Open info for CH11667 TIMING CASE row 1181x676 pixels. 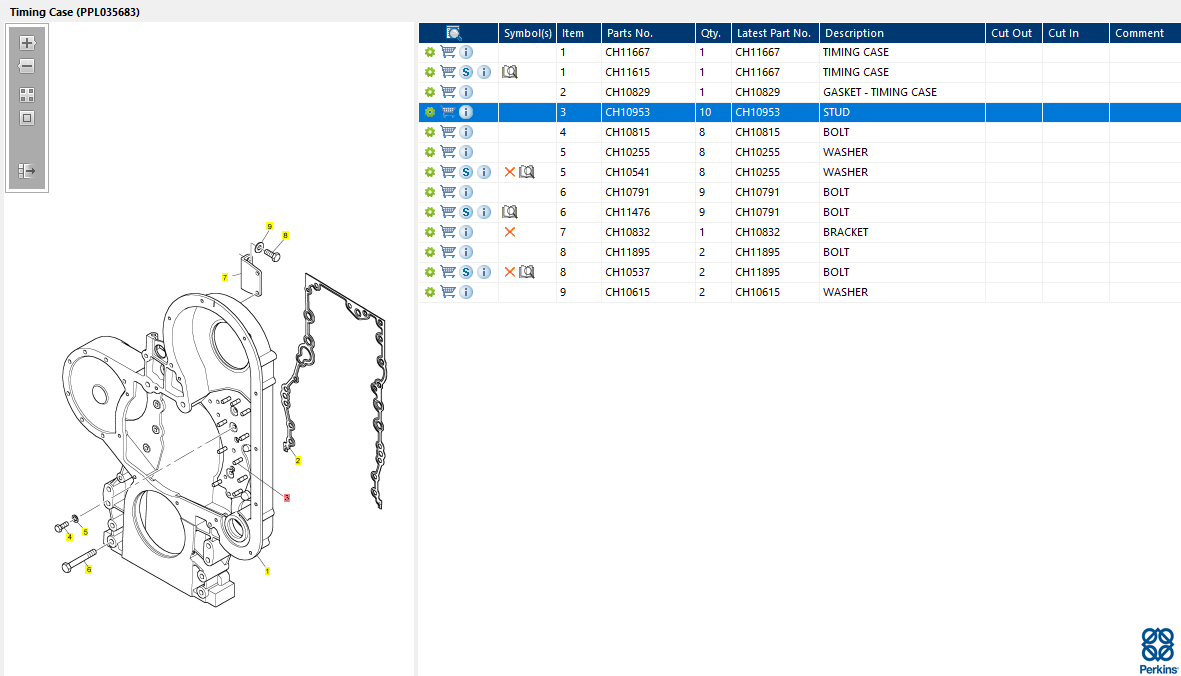point(466,52)
